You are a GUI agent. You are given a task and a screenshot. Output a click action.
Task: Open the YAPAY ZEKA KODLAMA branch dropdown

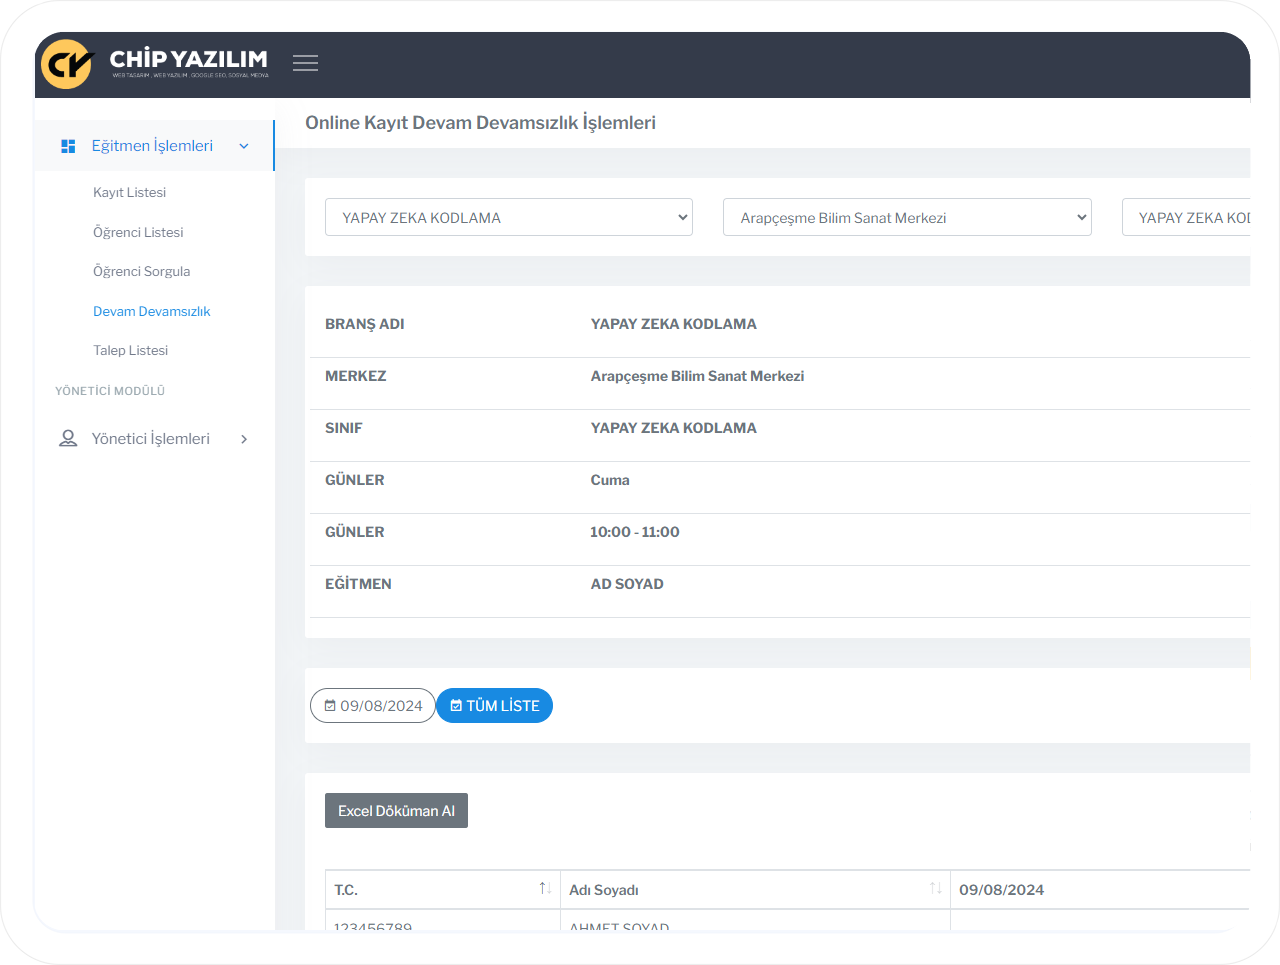point(509,217)
